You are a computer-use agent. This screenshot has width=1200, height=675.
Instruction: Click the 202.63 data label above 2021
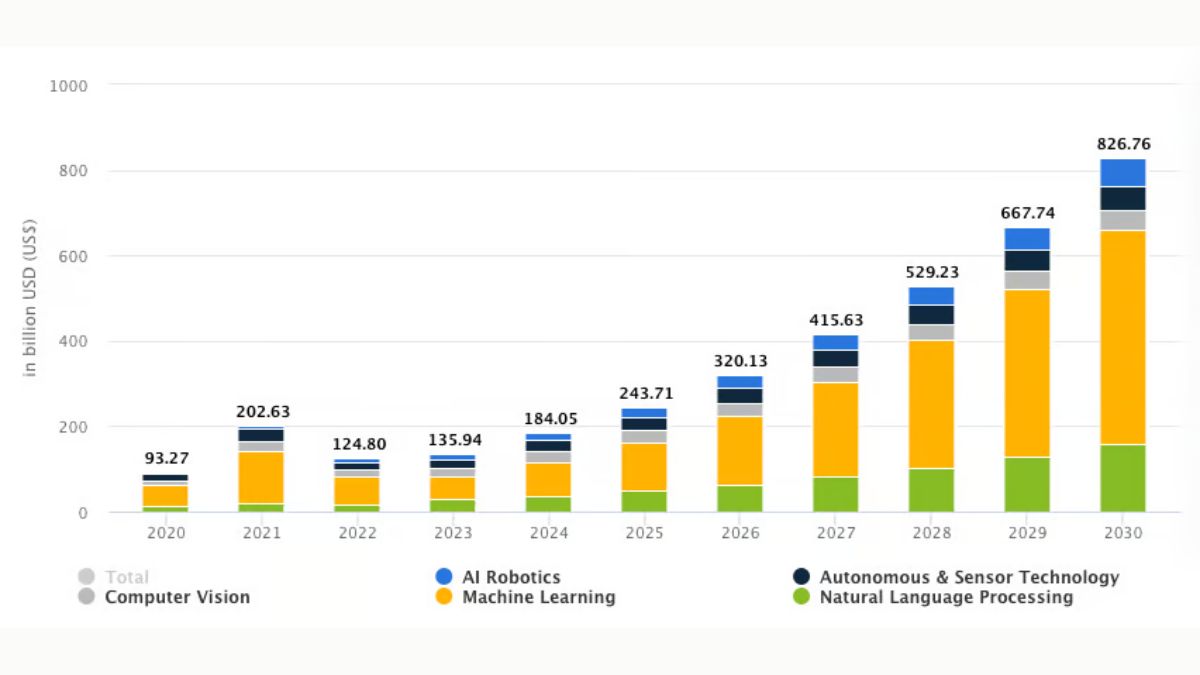261,412
